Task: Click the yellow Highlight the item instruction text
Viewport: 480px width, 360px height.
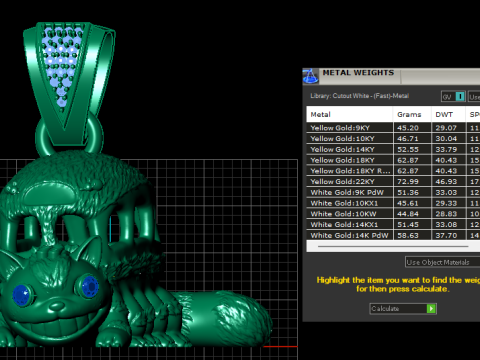Action: pyautogui.click(x=398, y=284)
